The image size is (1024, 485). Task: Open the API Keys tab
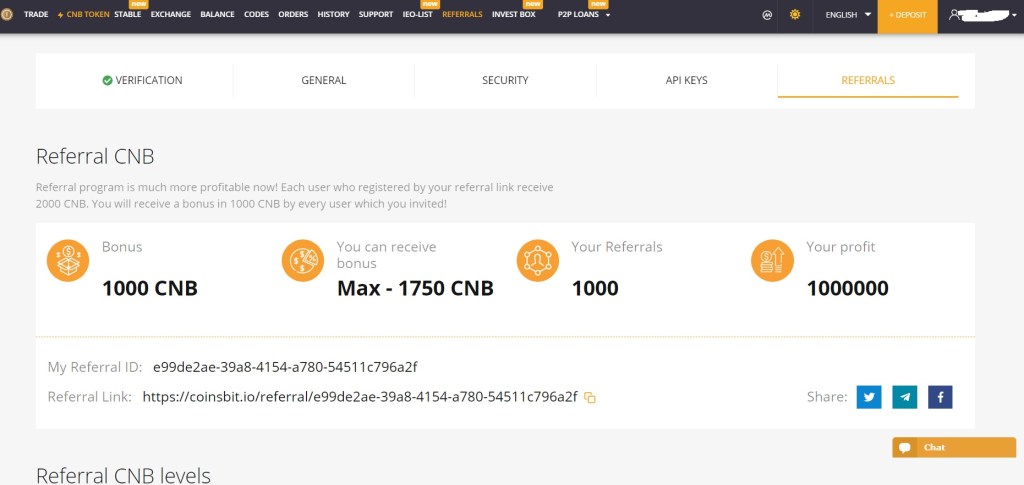point(686,80)
